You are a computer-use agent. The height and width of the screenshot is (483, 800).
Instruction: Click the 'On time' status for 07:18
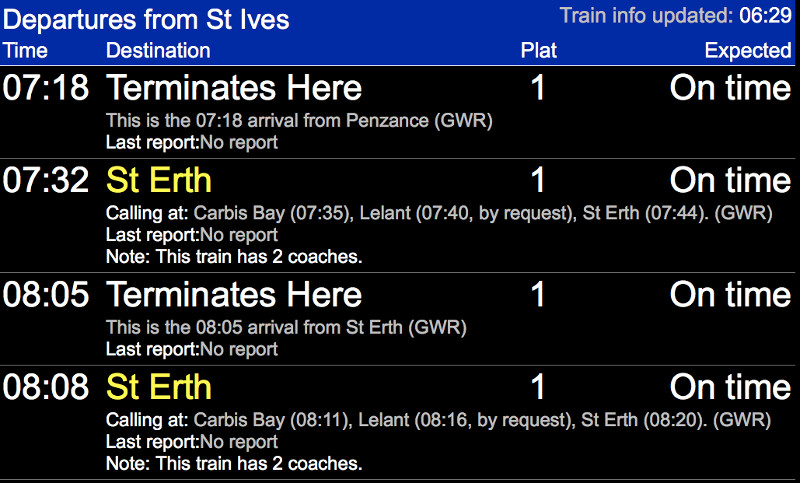pyautogui.click(x=730, y=88)
